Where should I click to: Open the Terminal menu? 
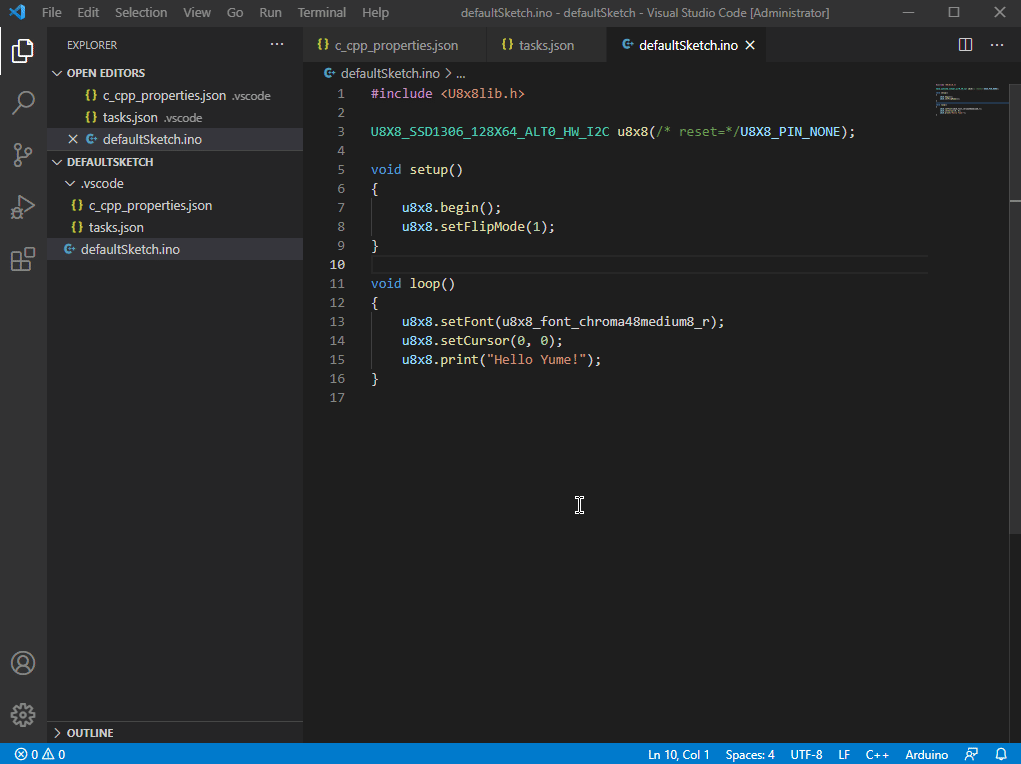click(x=321, y=12)
